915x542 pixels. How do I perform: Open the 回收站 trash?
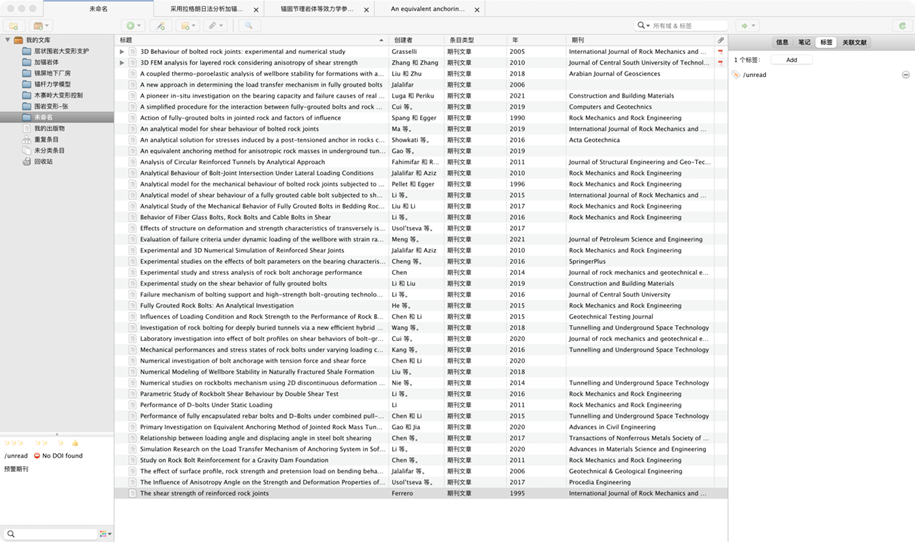tap(43, 162)
